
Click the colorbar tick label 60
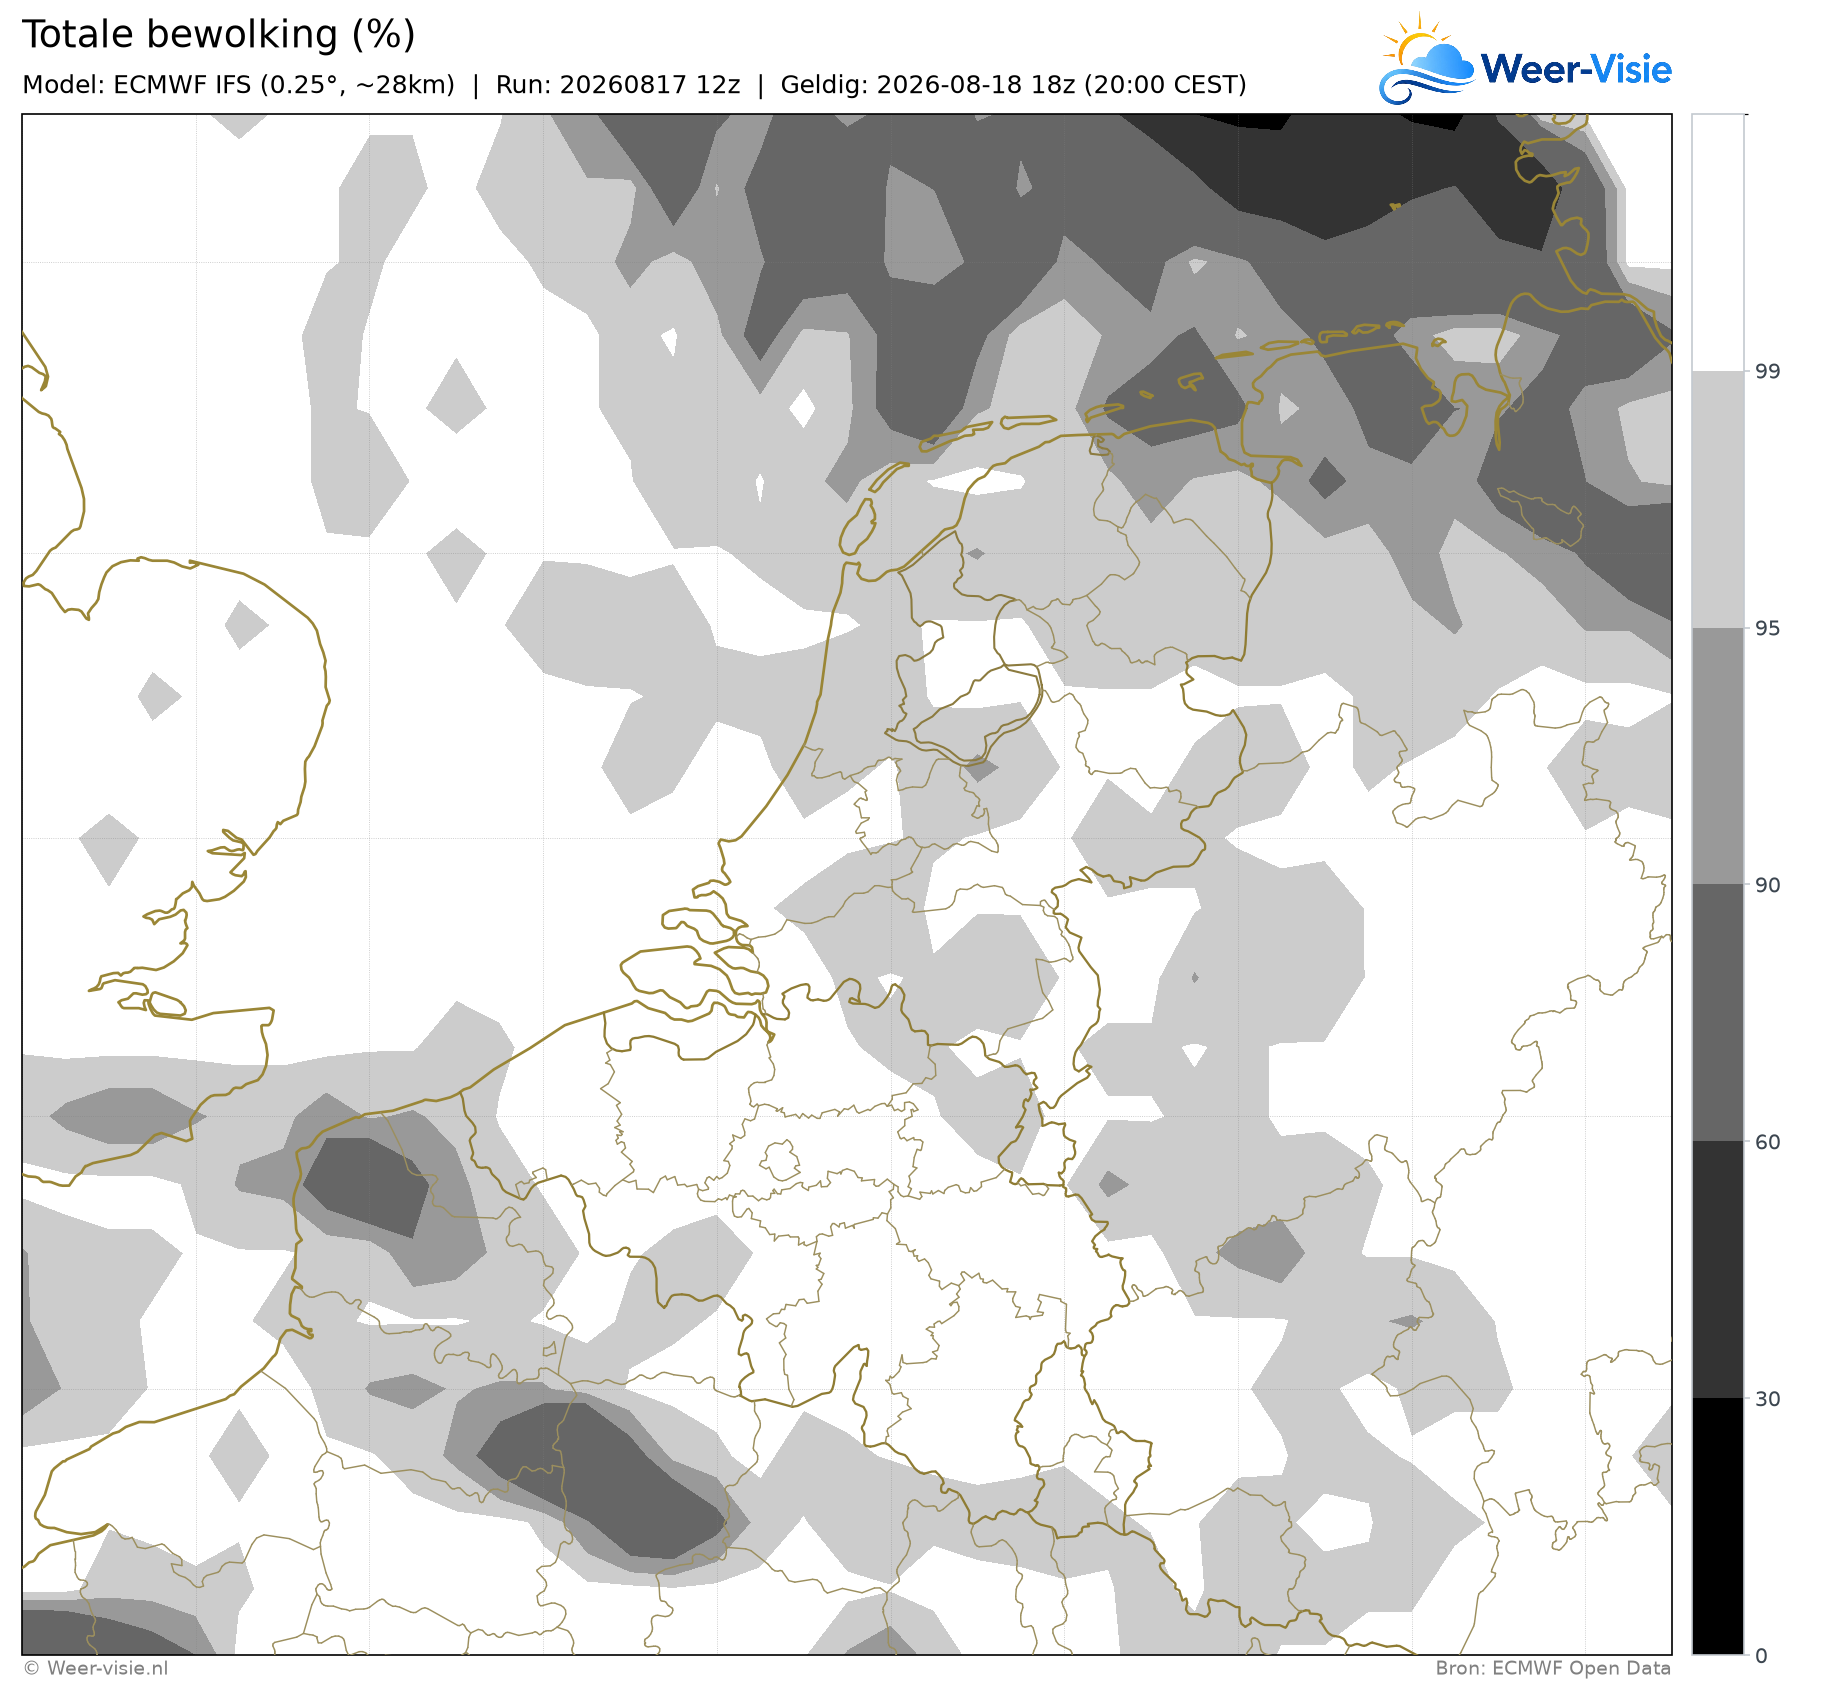pyautogui.click(x=1768, y=1142)
